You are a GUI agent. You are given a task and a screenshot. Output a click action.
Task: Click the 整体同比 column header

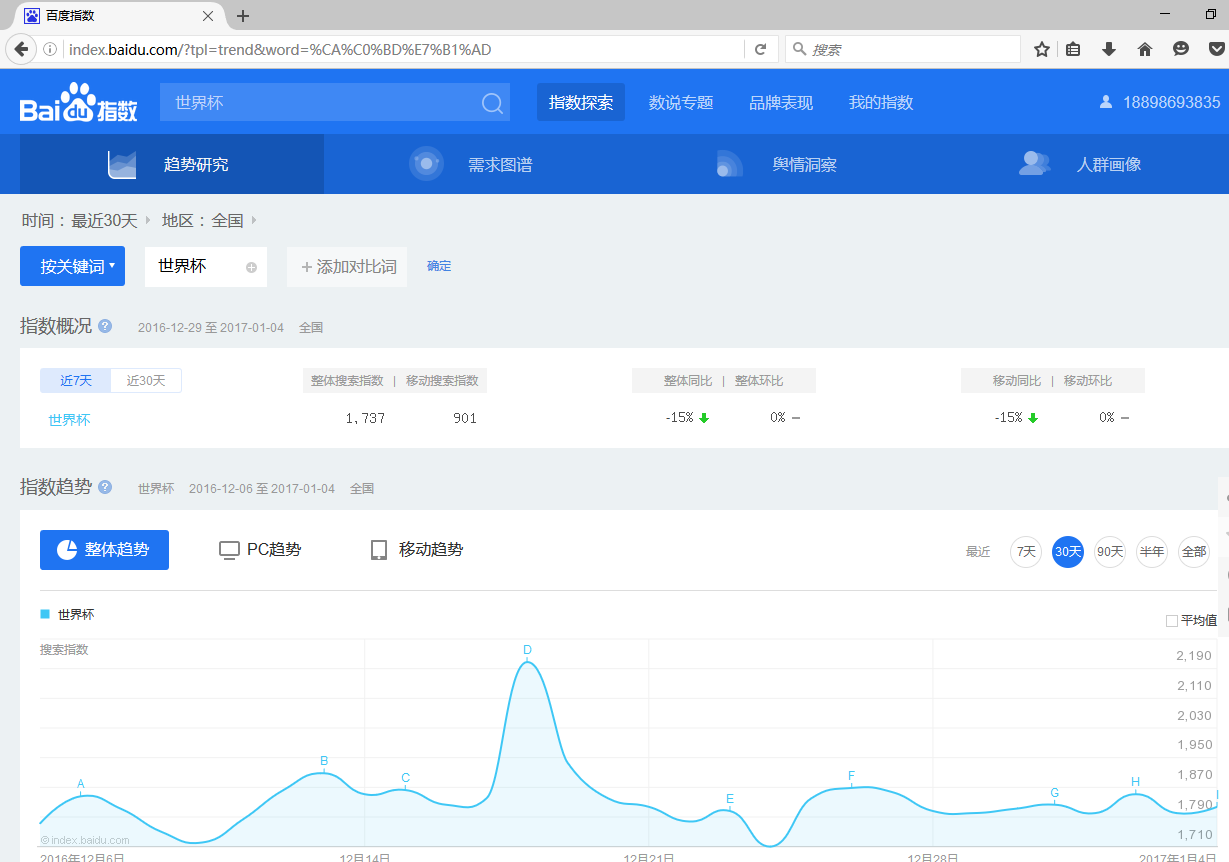(688, 381)
